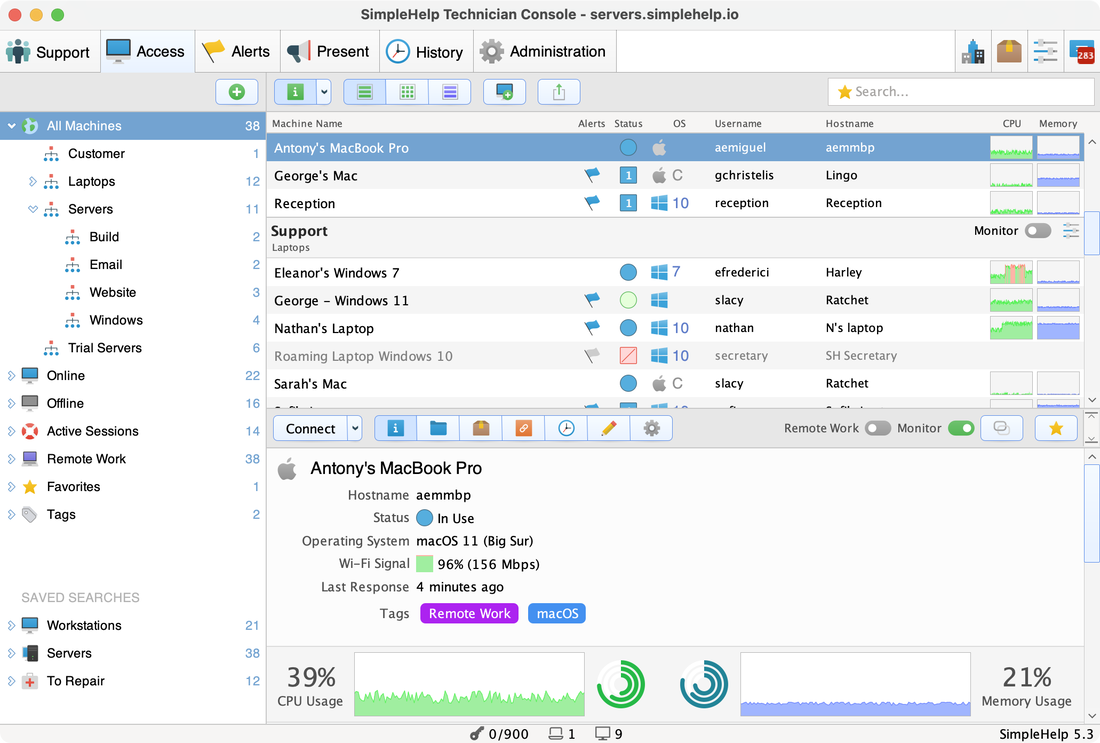Select the Customer group in the tree
The image size is (1100, 743).
(x=133, y=154)
